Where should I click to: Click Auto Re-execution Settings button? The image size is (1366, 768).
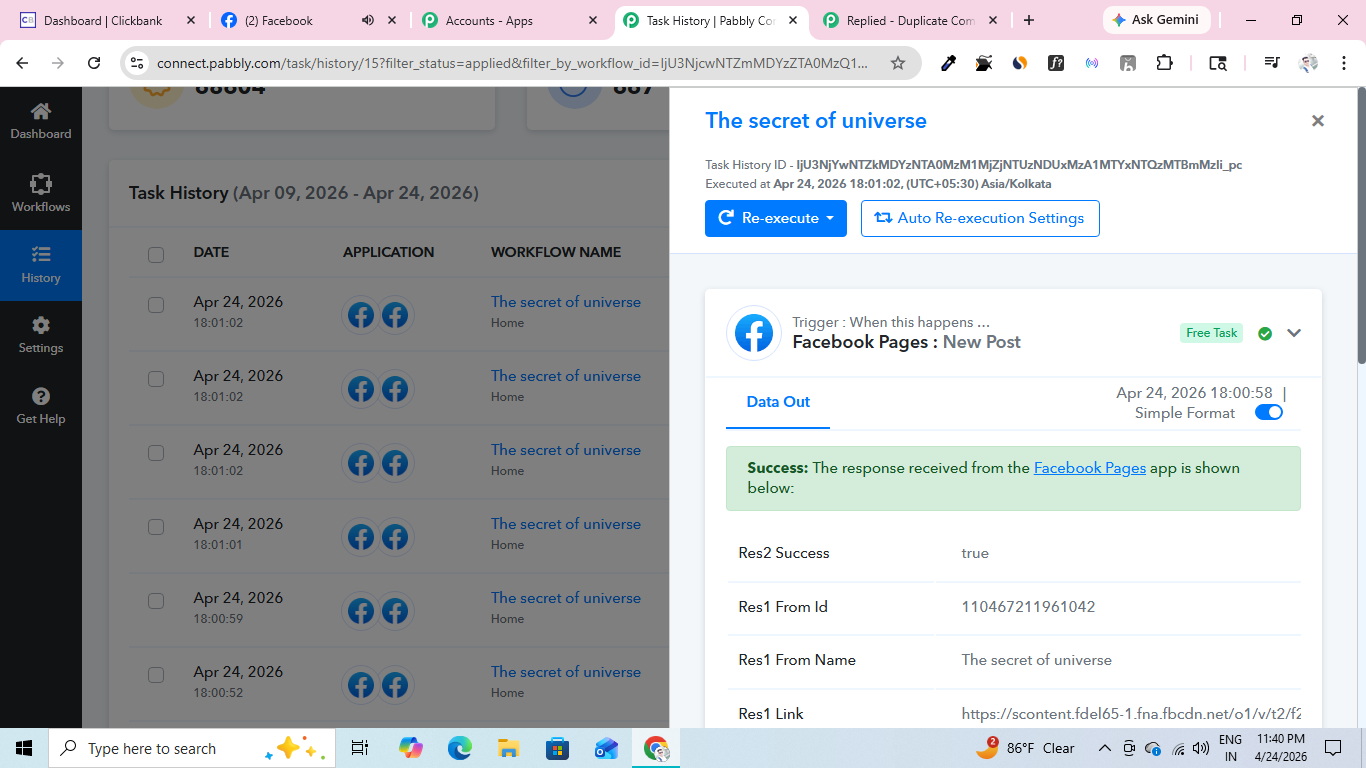(x=979, y=218)
